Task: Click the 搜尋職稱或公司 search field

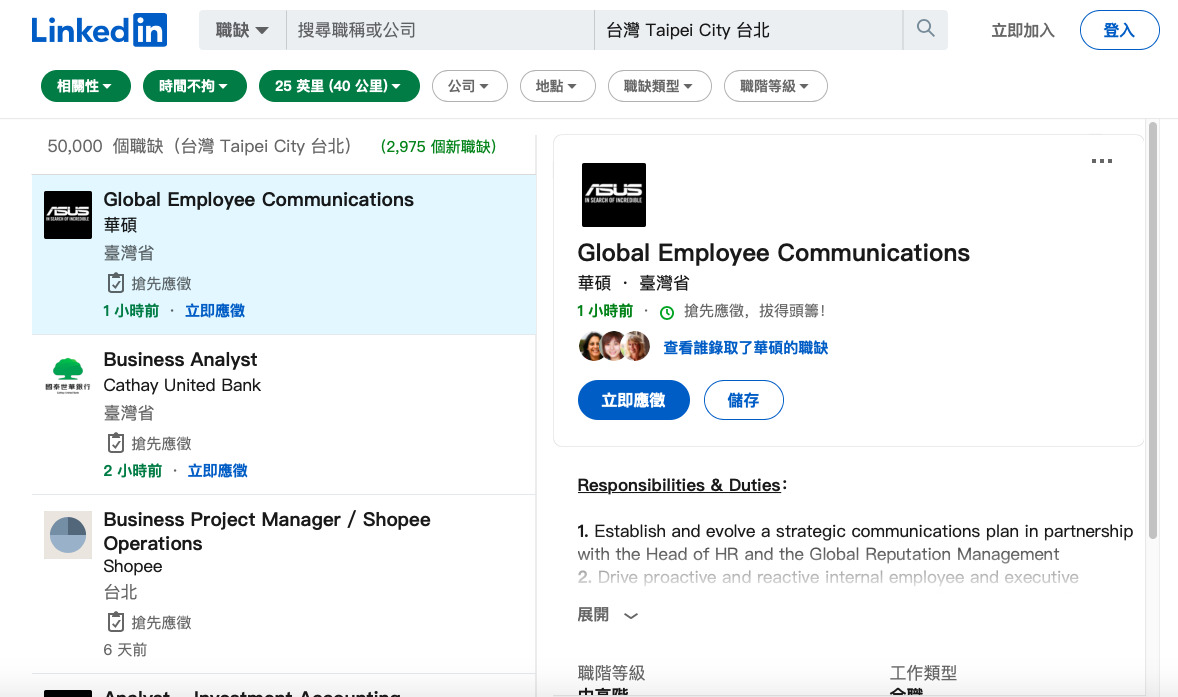Action: (440, 30)
